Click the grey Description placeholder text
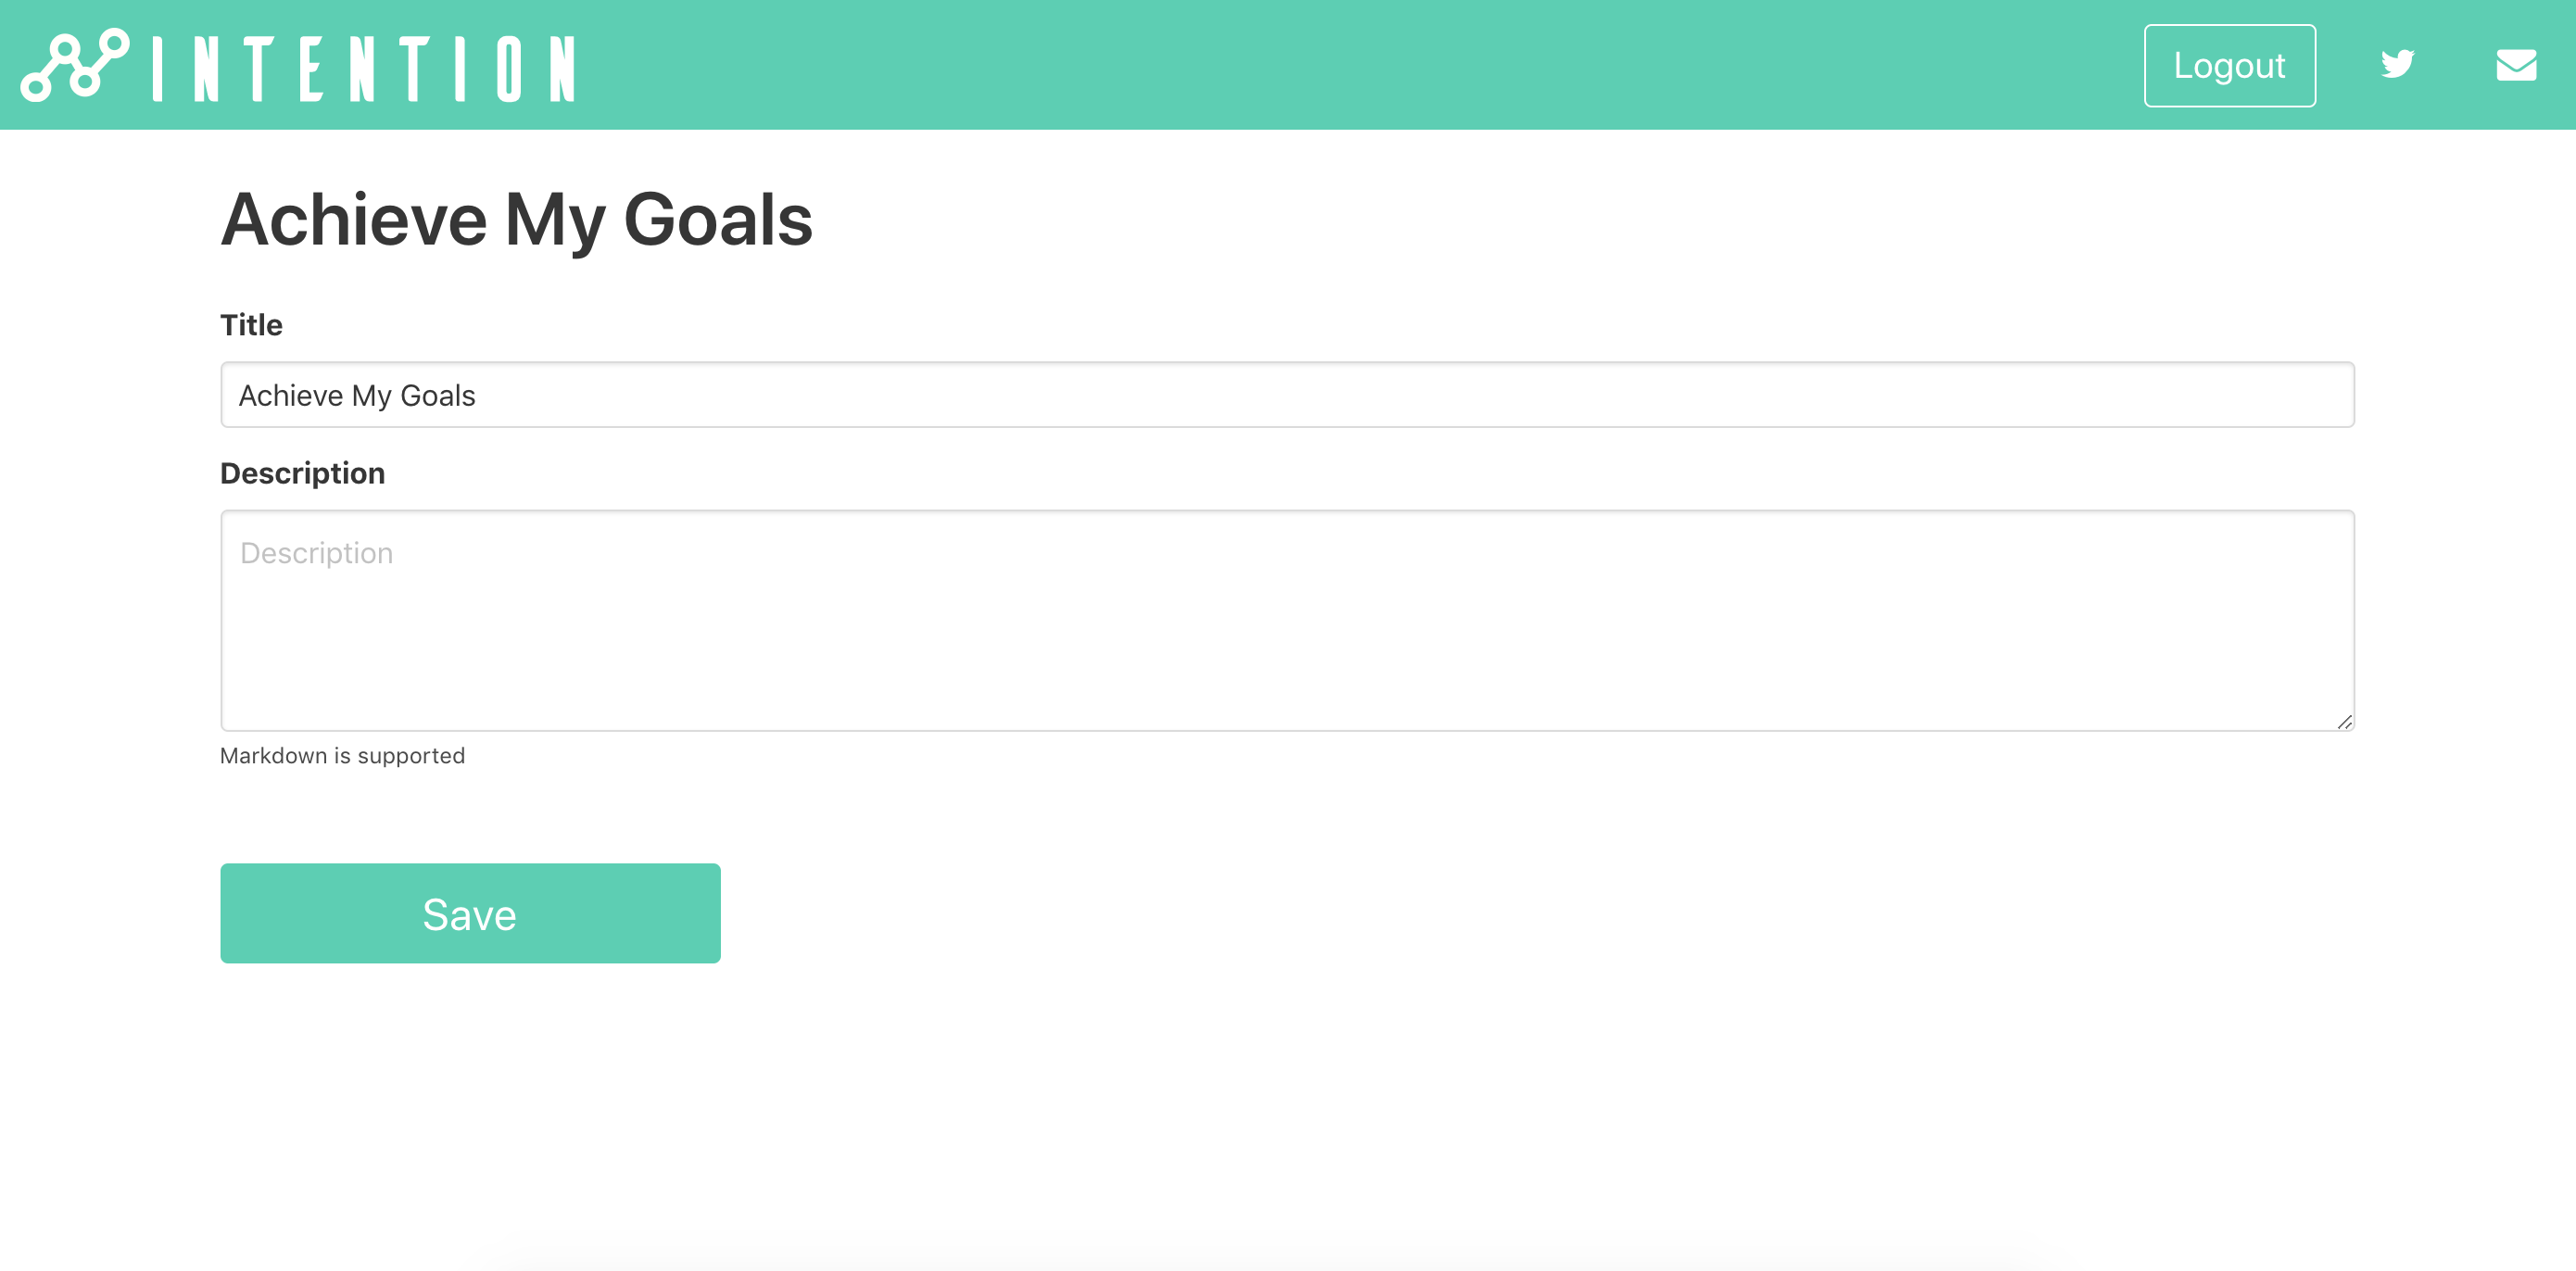Screen dimensions: 2576x1271 (316, 553)
